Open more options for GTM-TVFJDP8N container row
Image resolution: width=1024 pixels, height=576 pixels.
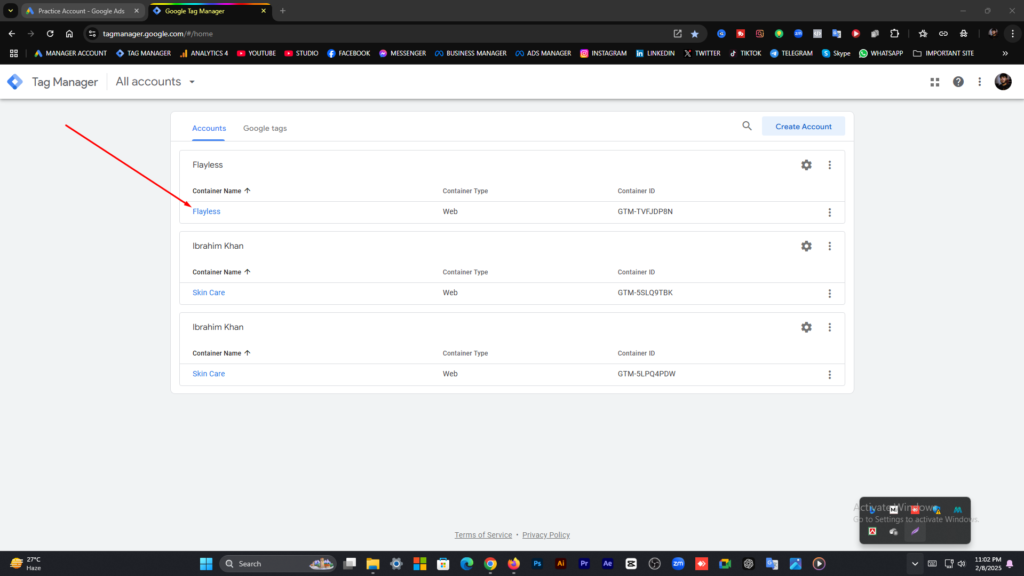[x=830, y=212]
